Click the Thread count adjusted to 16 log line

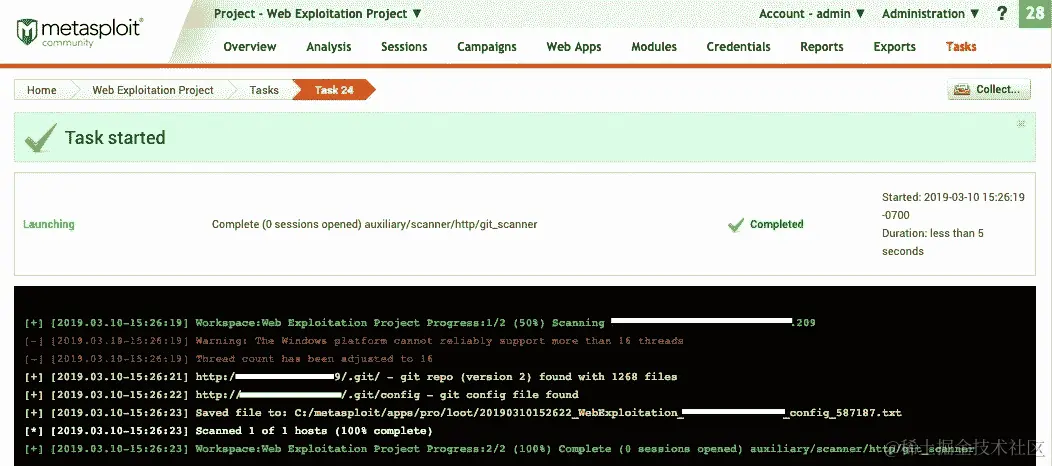coord(229,359)
